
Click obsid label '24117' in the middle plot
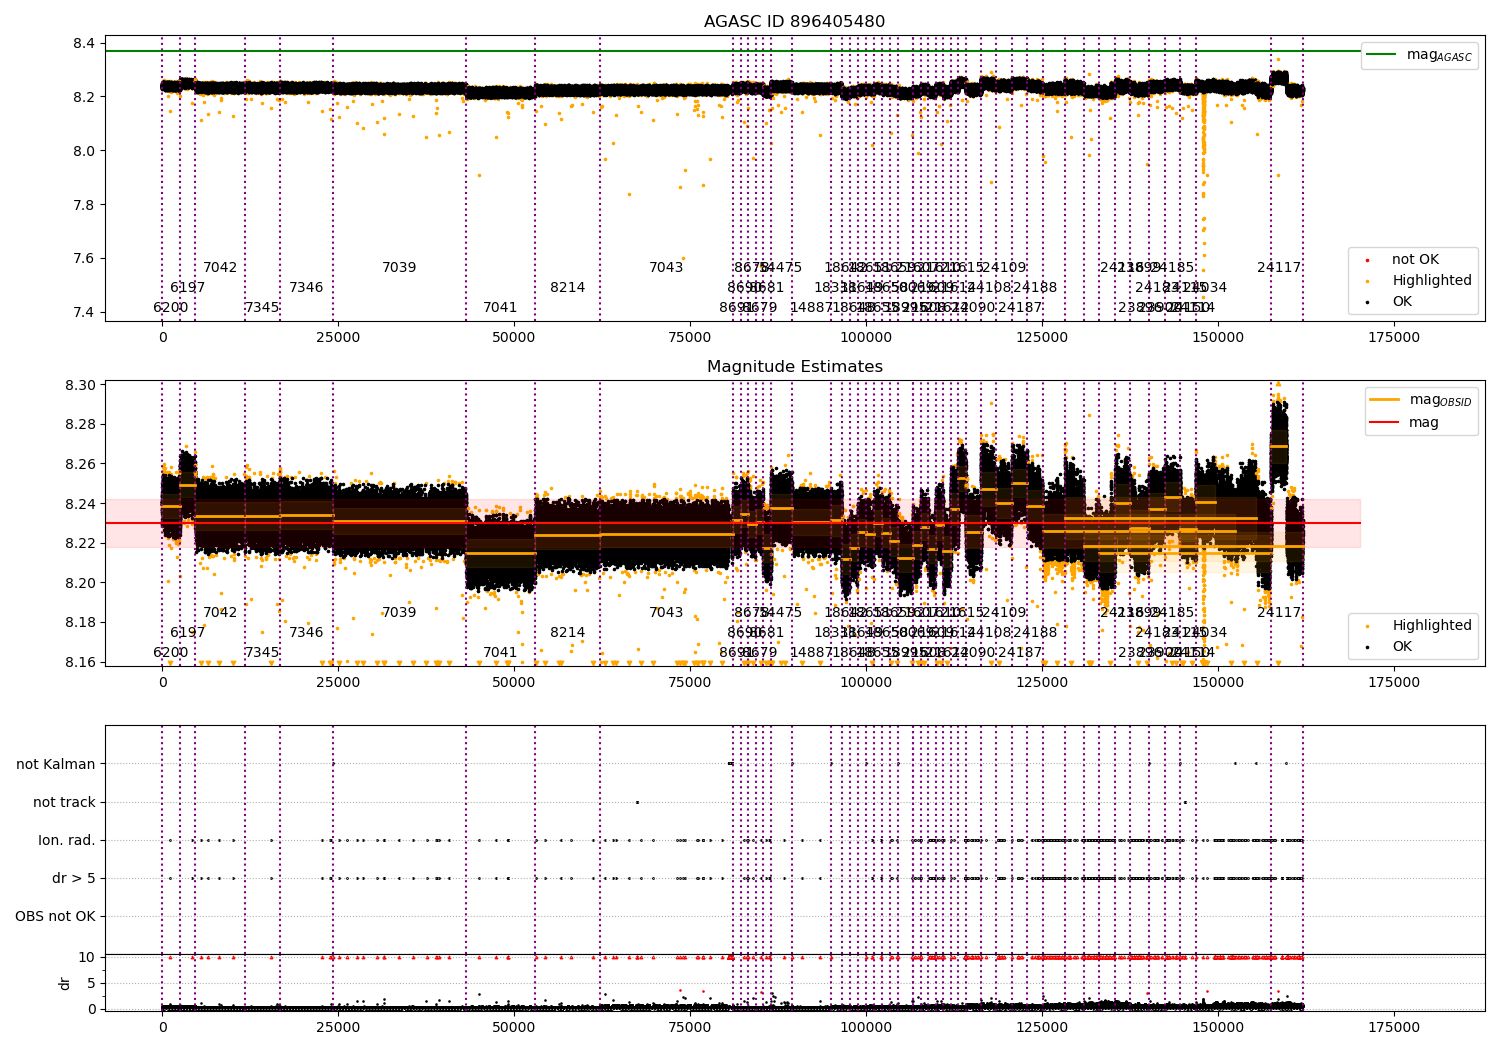click(x=1279, y=613)
